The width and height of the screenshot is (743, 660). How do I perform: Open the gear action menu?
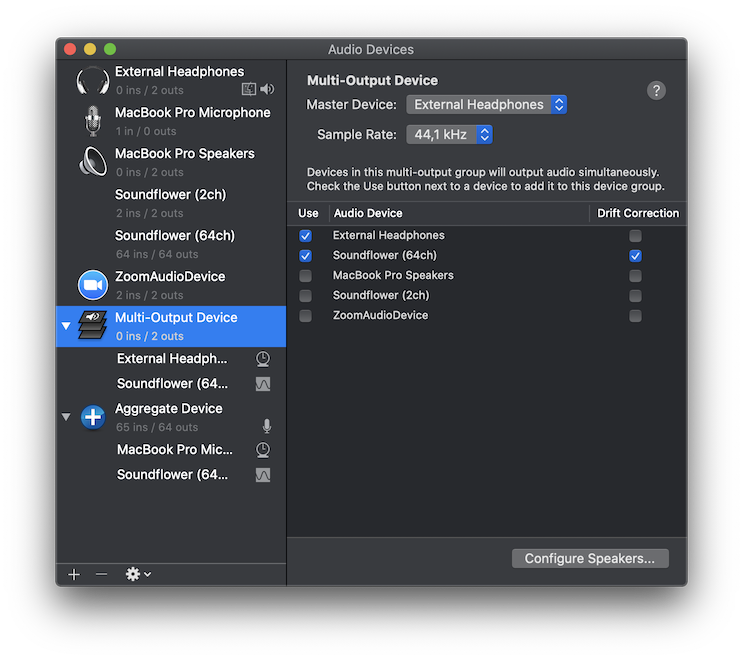point(138,574)
